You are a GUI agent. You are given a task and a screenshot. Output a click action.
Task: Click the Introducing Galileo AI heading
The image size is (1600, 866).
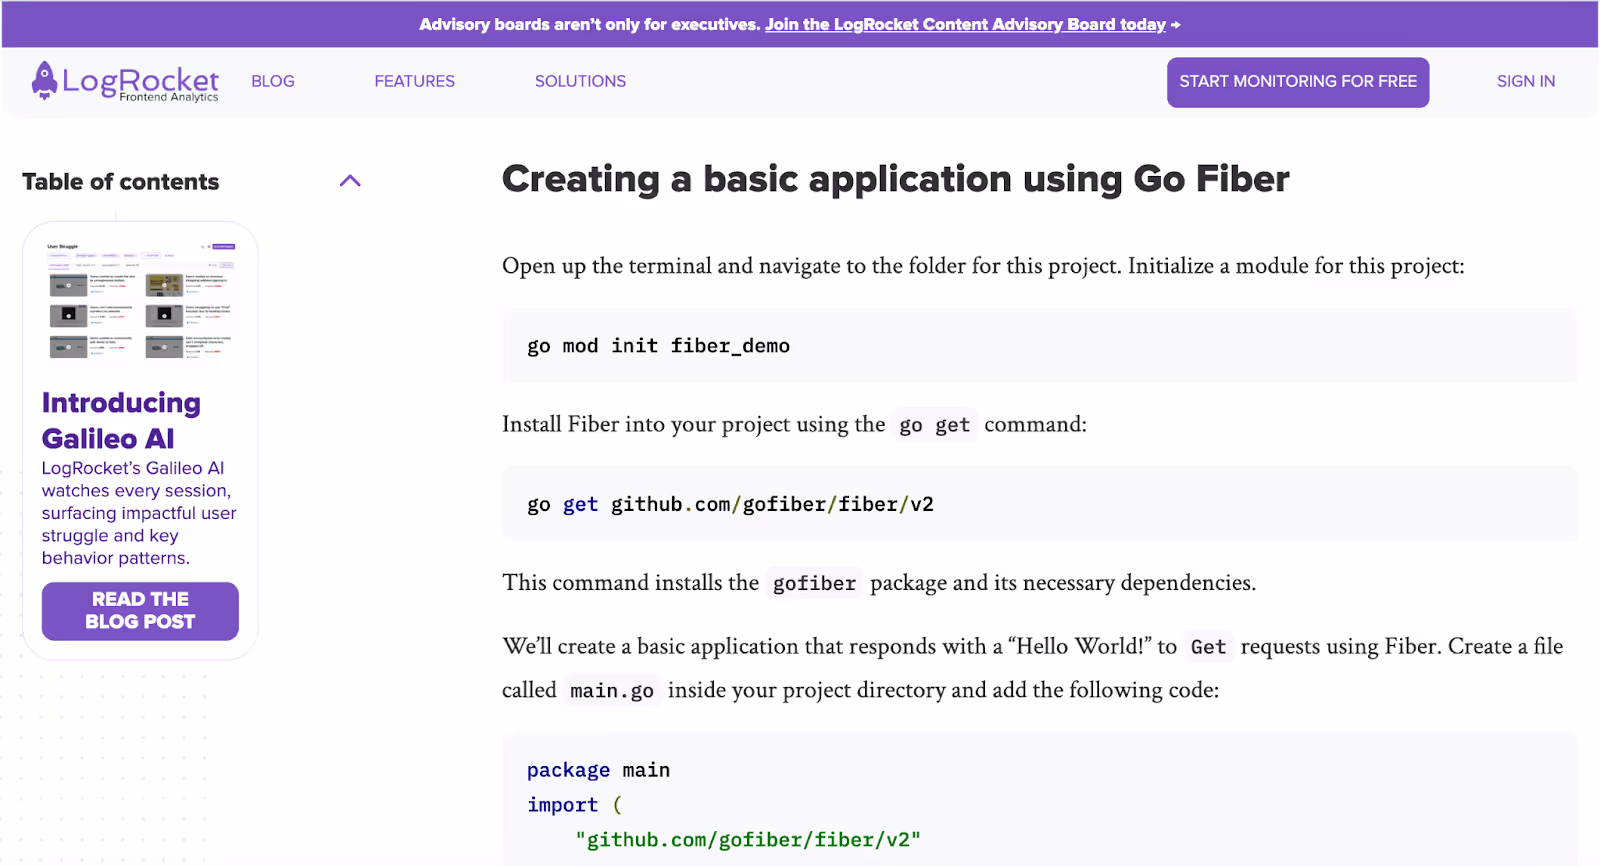121,420
